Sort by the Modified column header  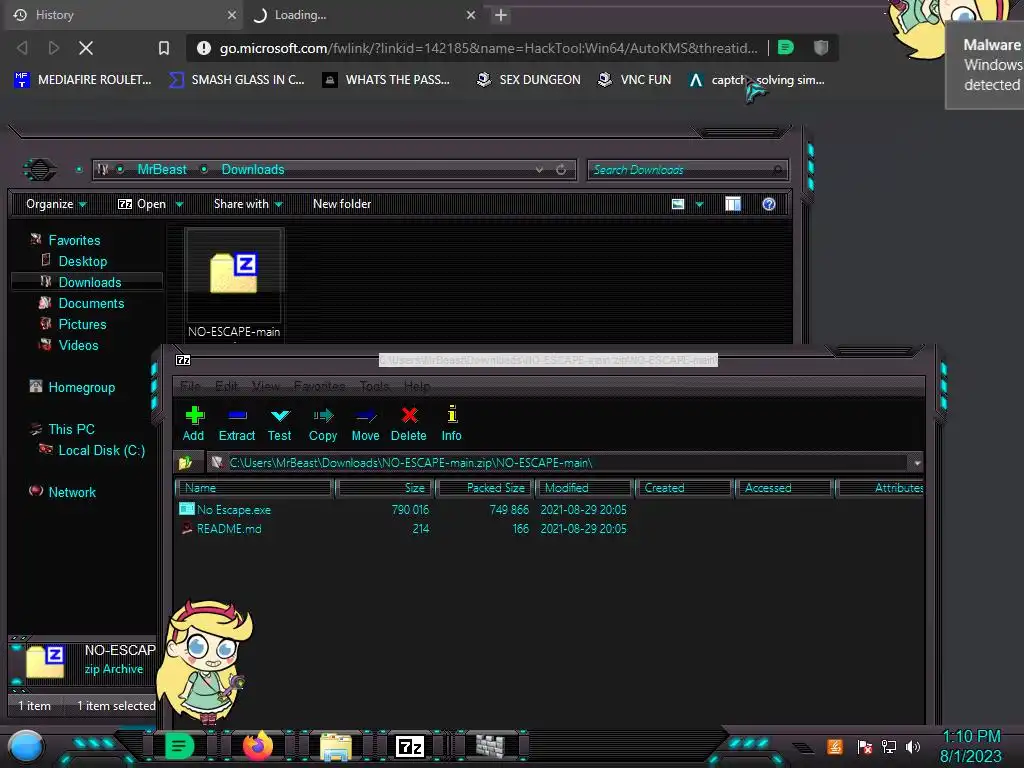click(x=585, y=488)
